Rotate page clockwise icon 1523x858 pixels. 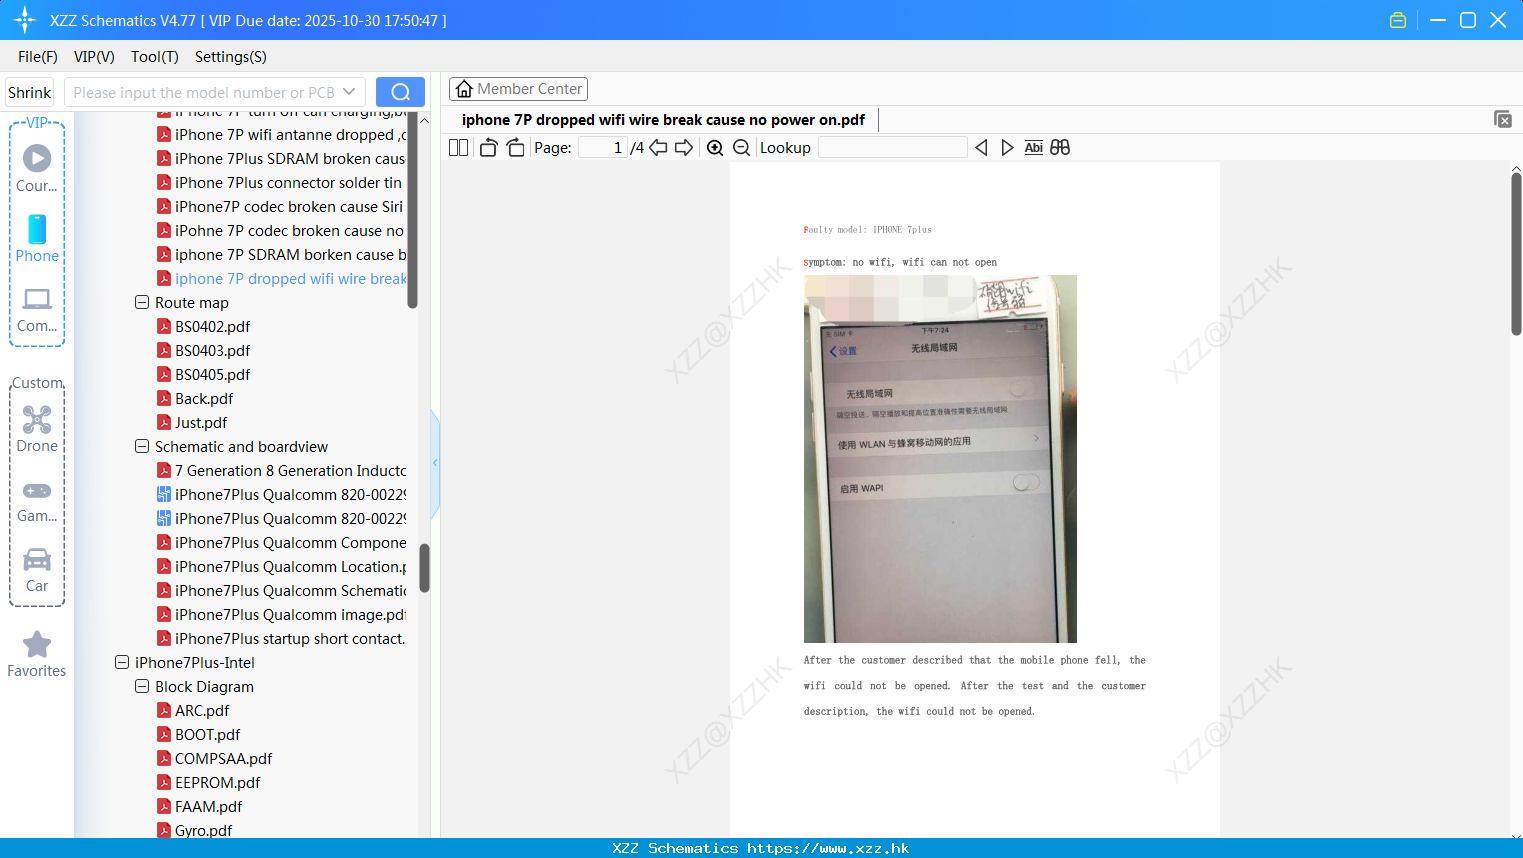coord(515,147)
